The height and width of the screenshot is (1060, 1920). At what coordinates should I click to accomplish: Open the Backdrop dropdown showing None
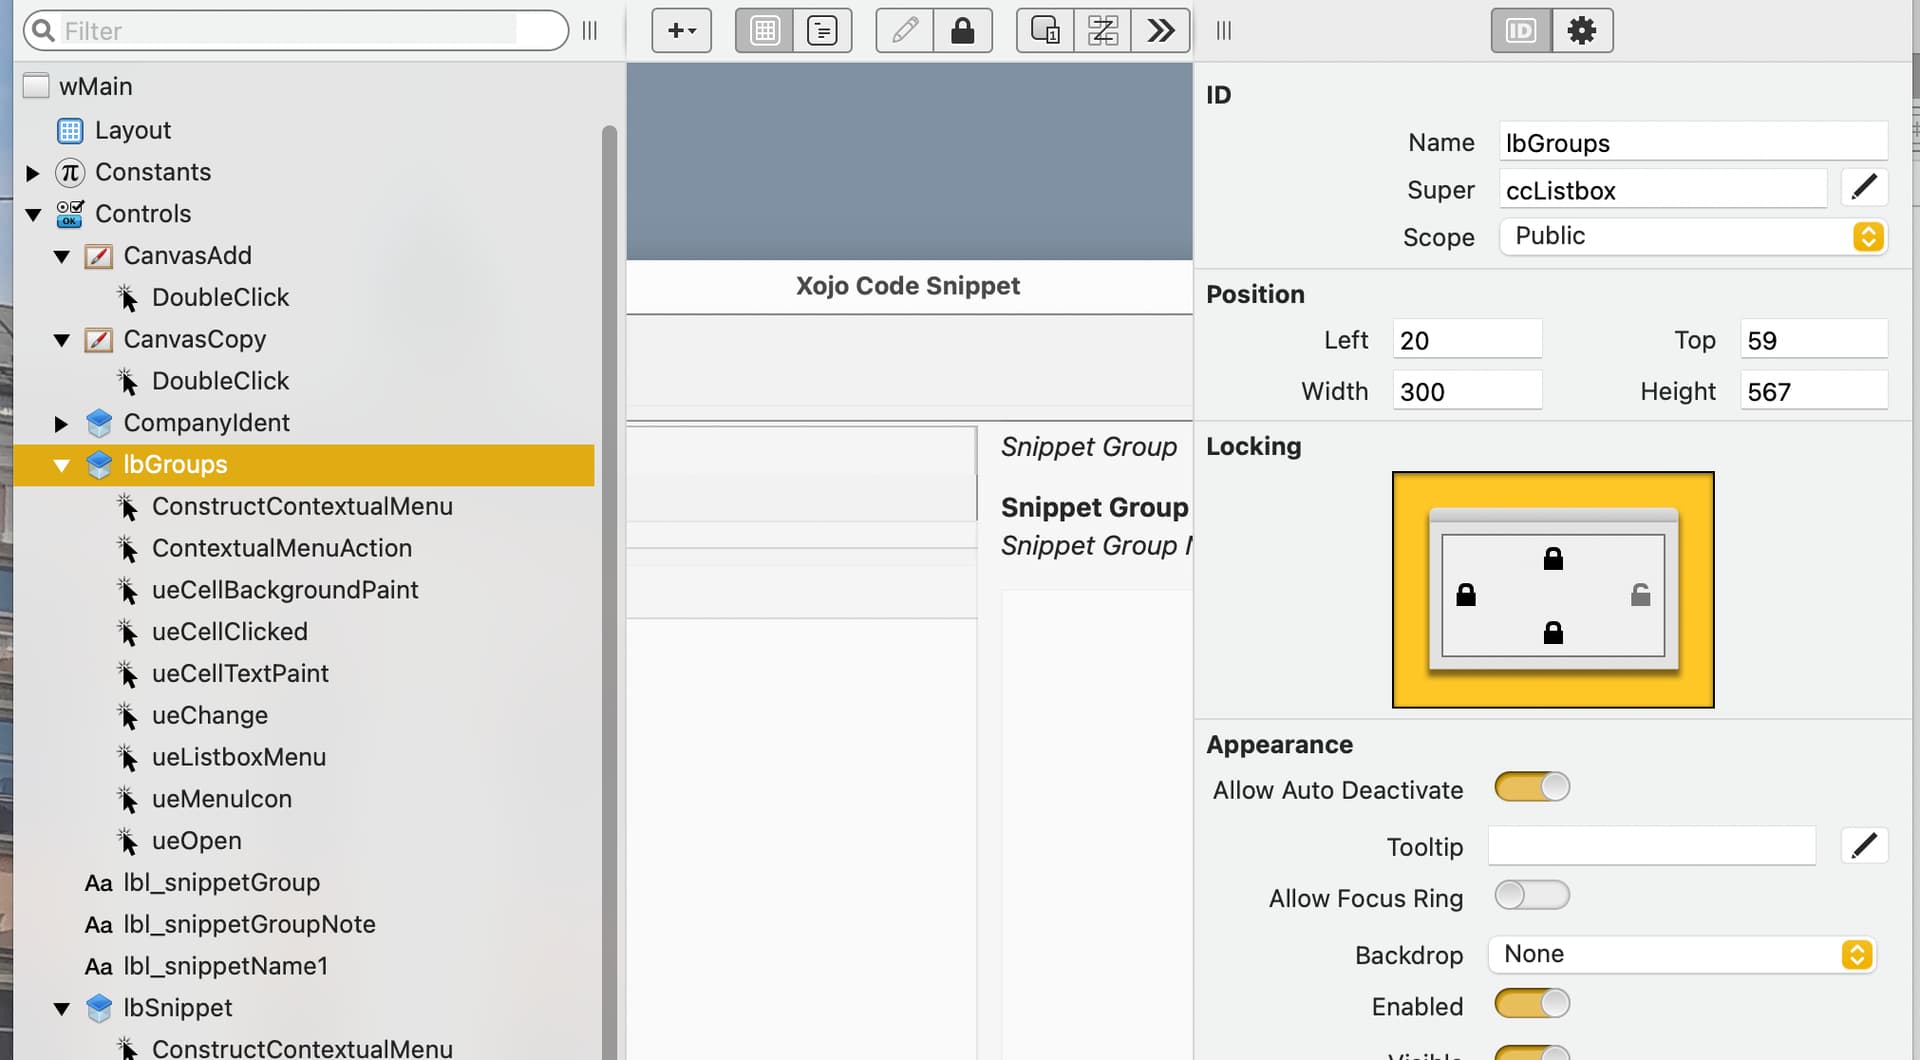coord(1682,955)
